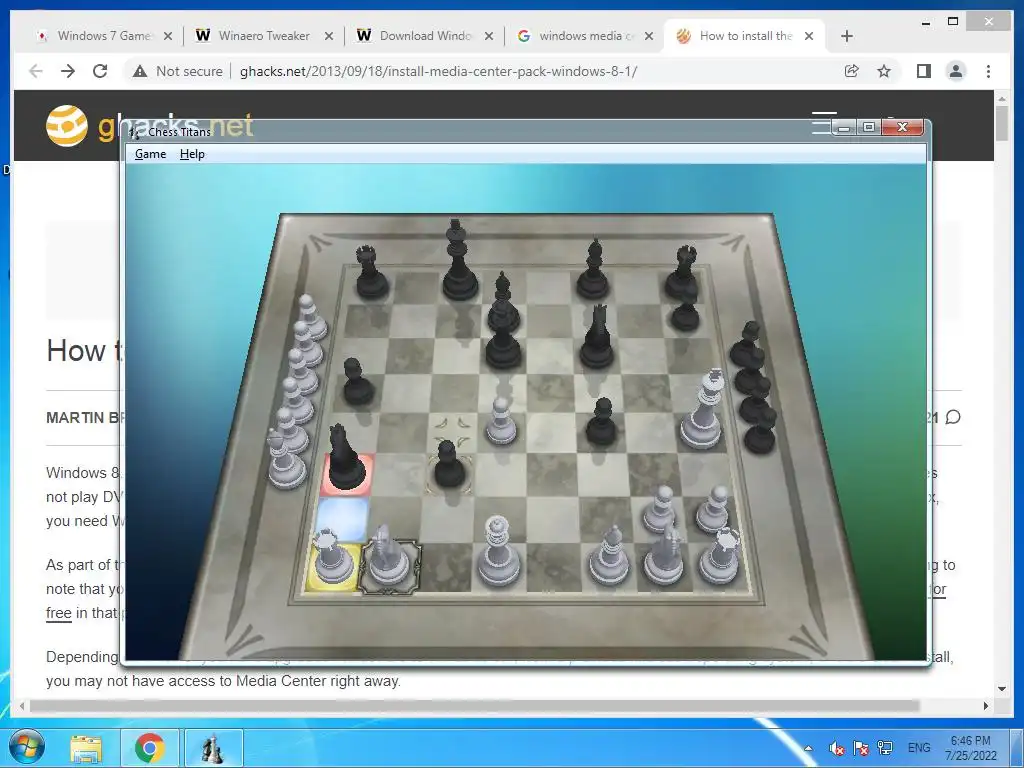Select the white pawn in the board center
Screen dimensions: 1024x768
pyautogui.click(x=501, y=422)
